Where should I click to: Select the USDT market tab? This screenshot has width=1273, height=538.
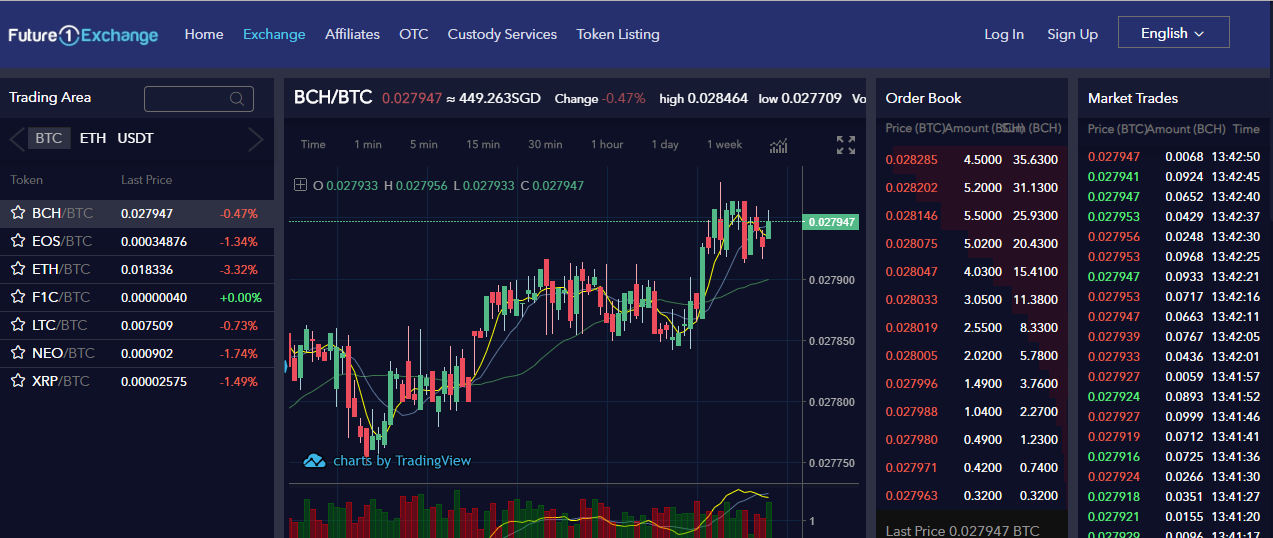[x=135, y=138]
